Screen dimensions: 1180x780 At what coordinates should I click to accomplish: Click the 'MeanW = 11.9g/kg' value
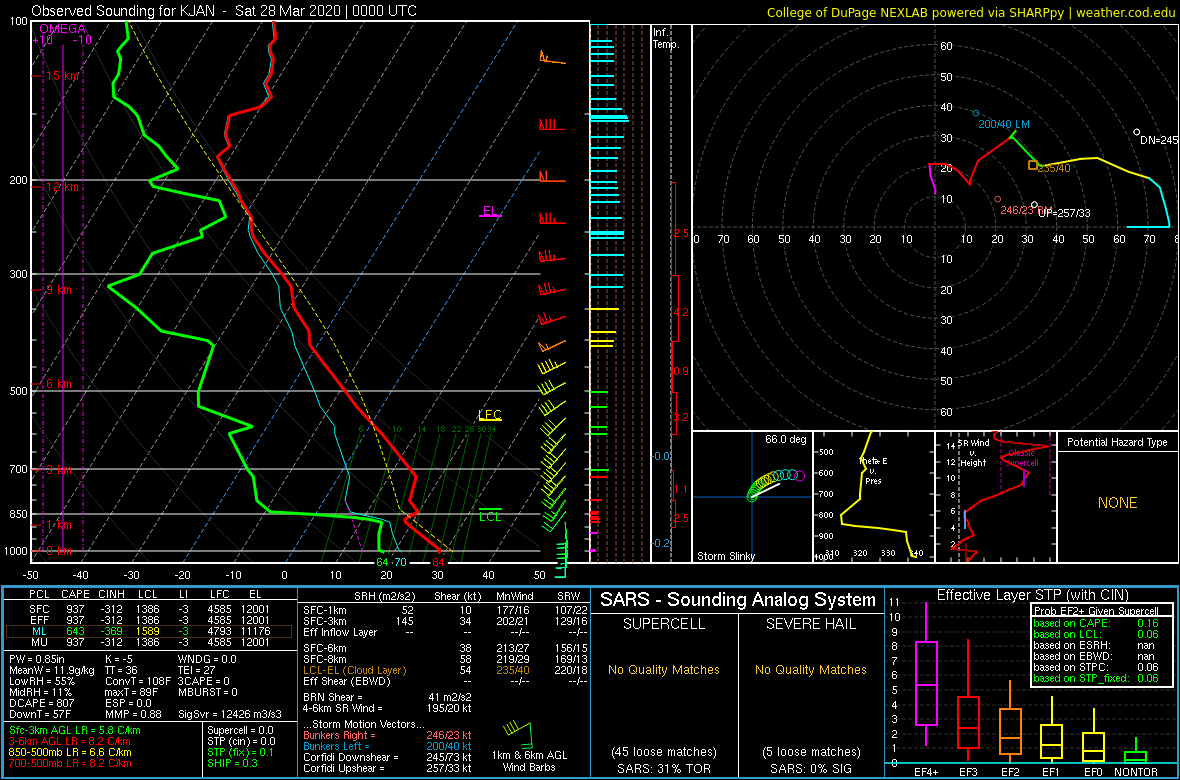point(50,671)
